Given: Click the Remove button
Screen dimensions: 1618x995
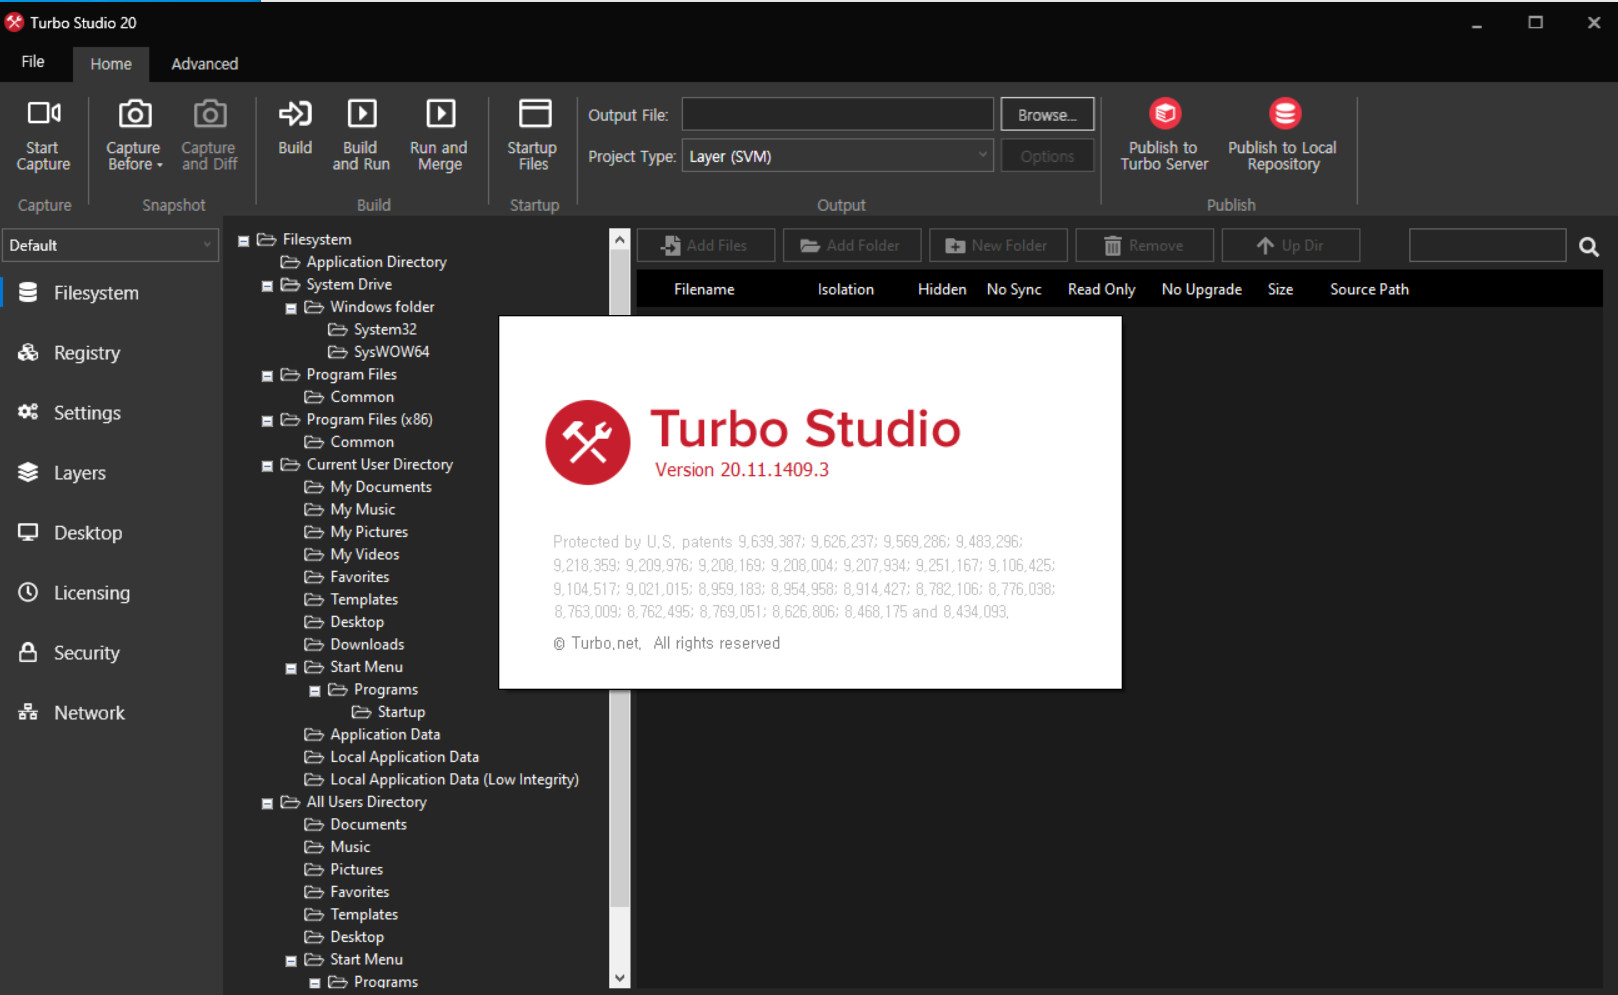Looking at the screenshot, I should [x=1144, y=245].
